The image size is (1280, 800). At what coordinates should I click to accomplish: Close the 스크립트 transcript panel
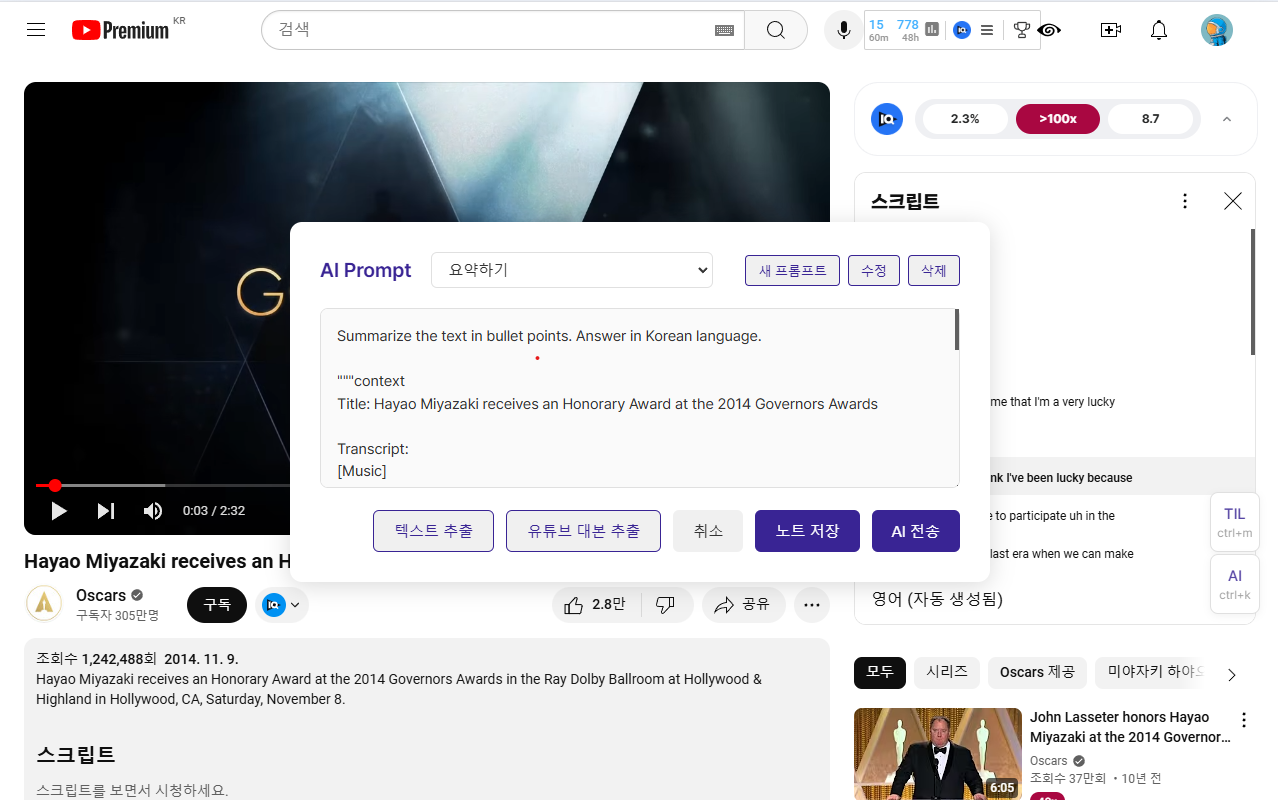(x=1233, y=201)
